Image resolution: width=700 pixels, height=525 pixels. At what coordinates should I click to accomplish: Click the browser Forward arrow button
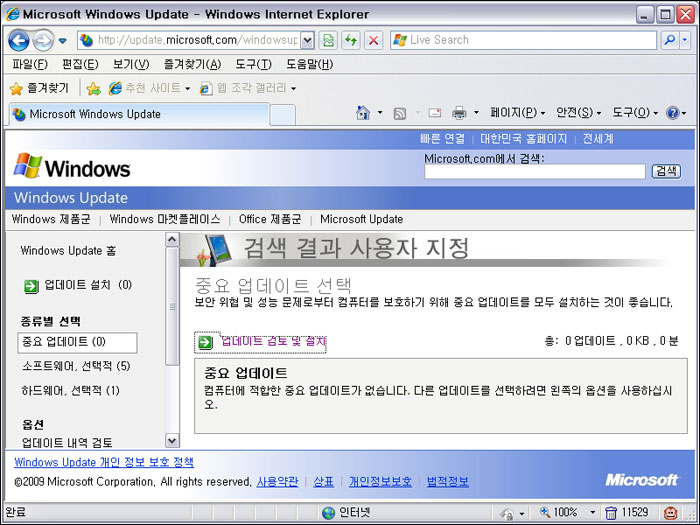(x=43, y=41)
